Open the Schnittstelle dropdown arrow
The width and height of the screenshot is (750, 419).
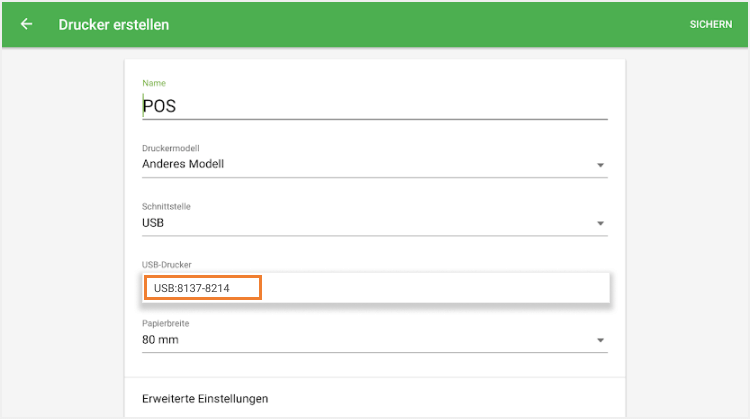click(600, 224)
